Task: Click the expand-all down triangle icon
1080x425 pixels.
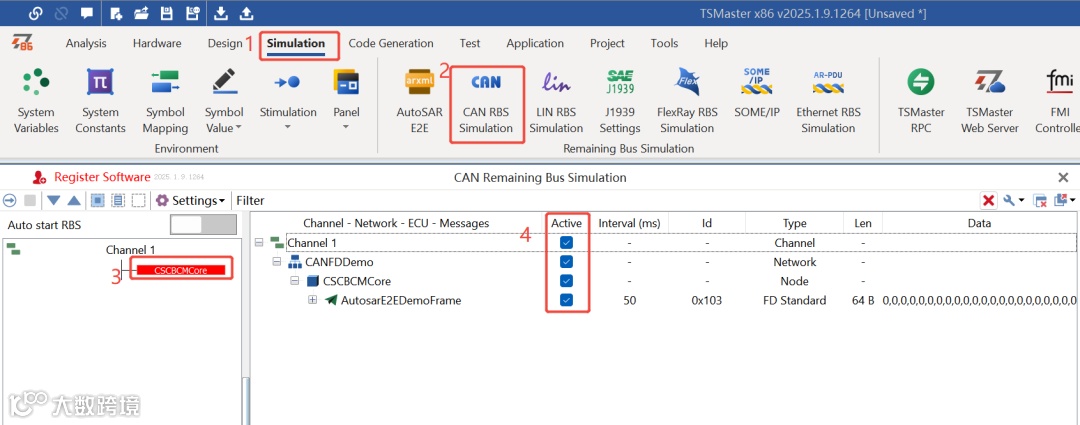Action: coord(54,200)
